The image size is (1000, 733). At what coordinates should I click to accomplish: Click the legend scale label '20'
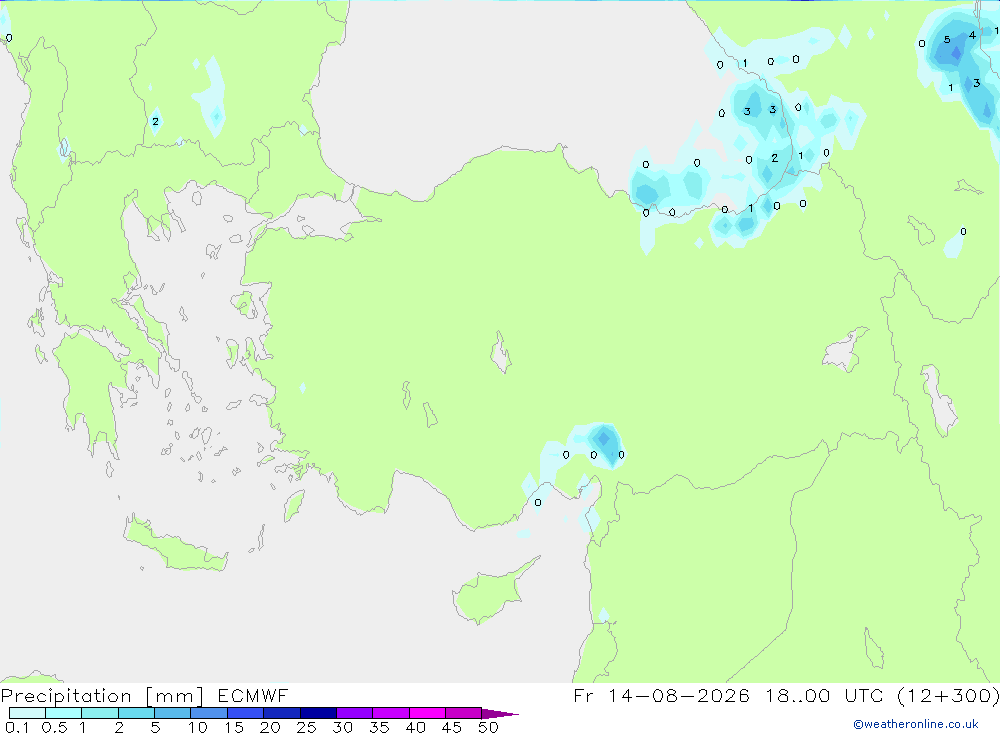pos(270,727)
